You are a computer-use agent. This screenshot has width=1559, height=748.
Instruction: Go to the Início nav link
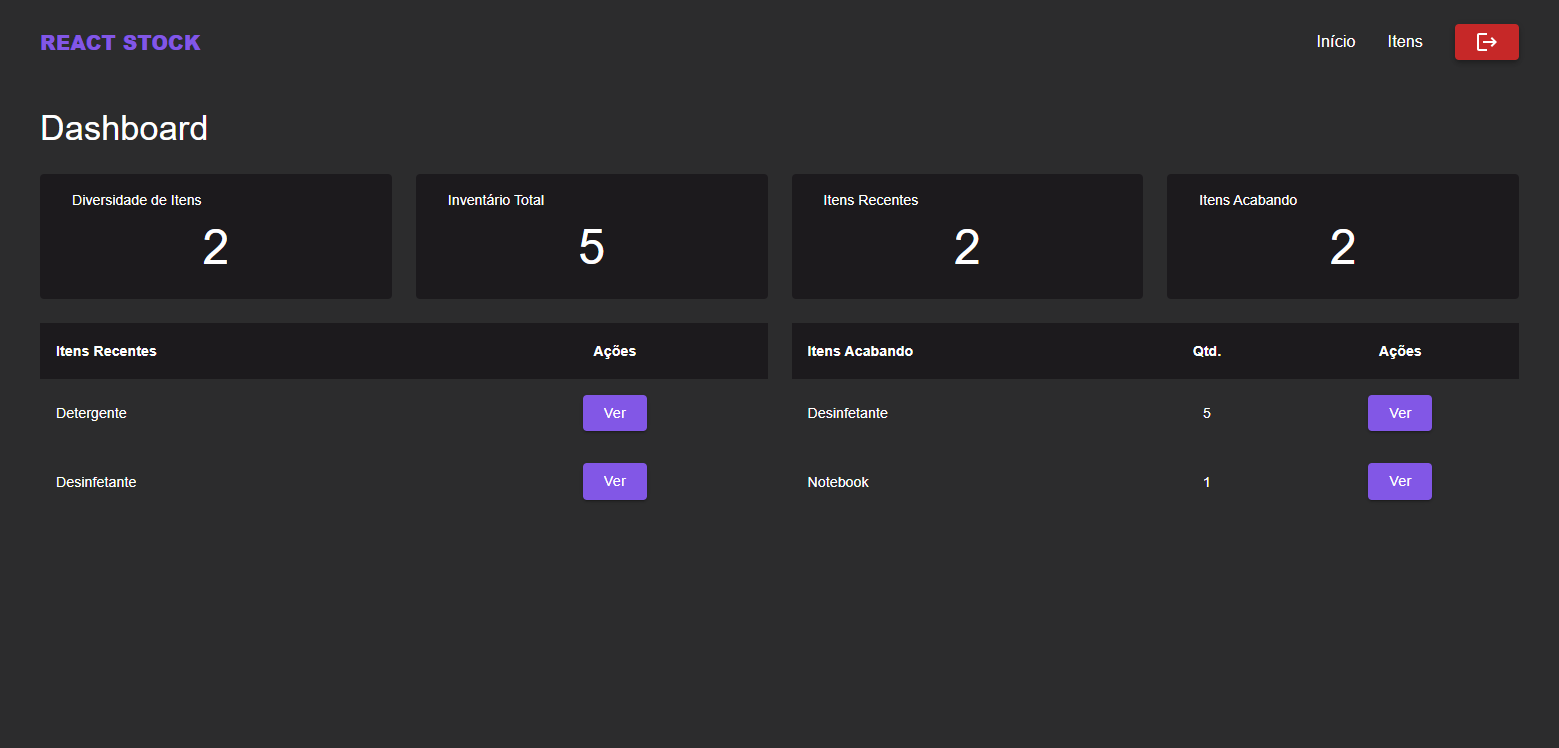(x=1335, y=42)
